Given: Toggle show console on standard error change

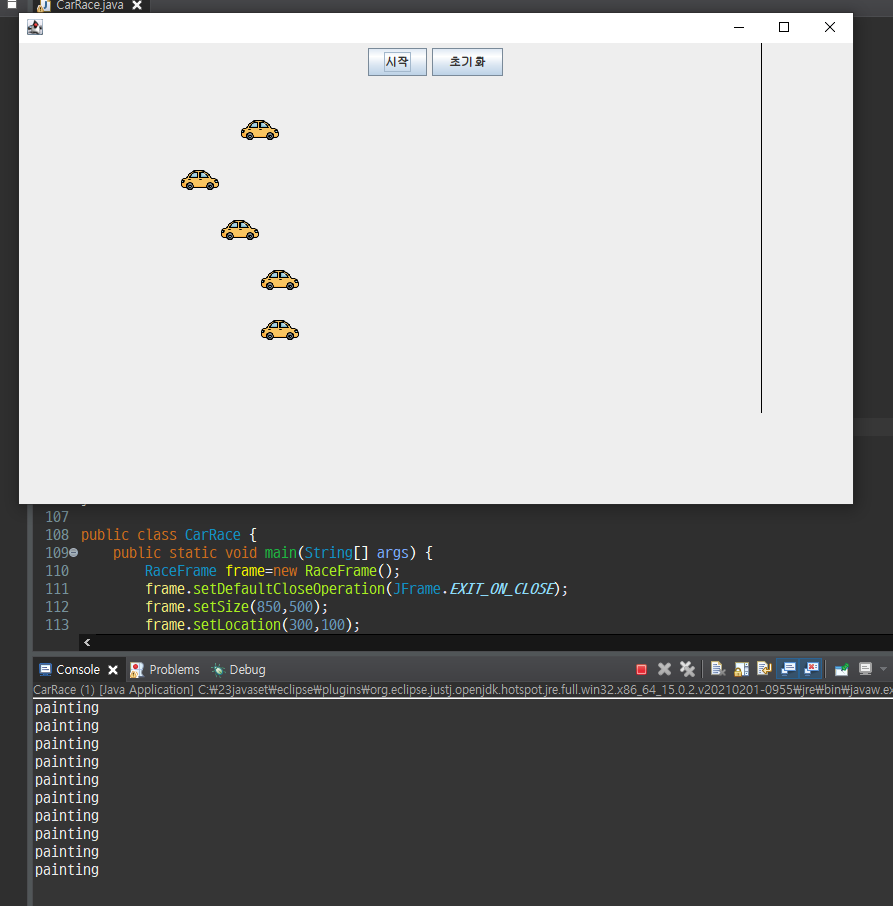Looking at the screenshot, I should (812, 669).
